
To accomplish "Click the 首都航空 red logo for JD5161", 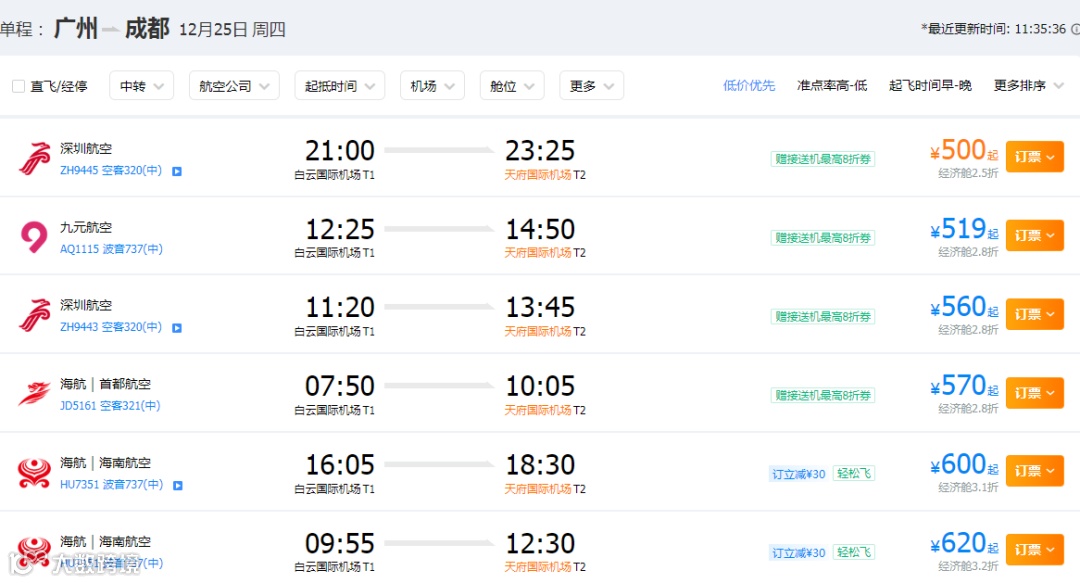I will point(34,393).
